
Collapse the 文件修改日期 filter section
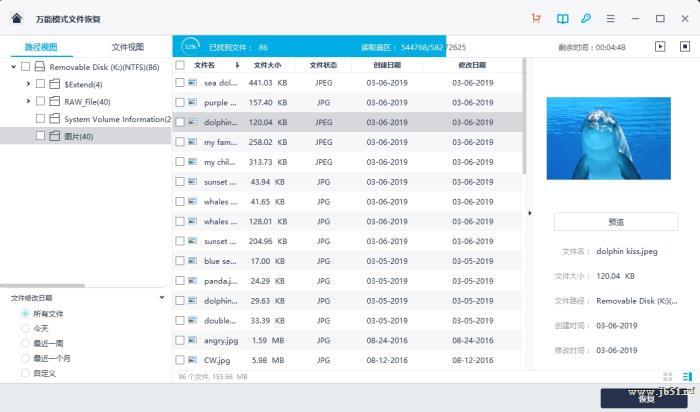pyautogui.click(x=162, y=297)
